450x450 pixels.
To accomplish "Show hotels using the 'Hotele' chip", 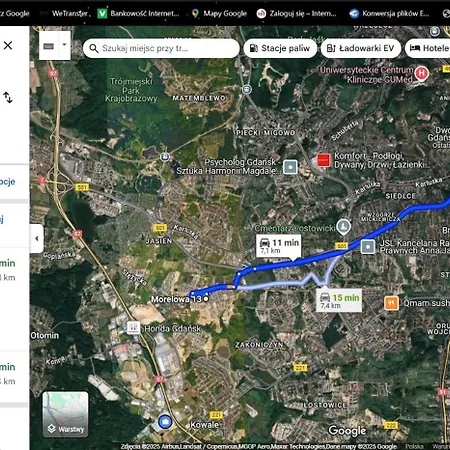I will [428, 48].
